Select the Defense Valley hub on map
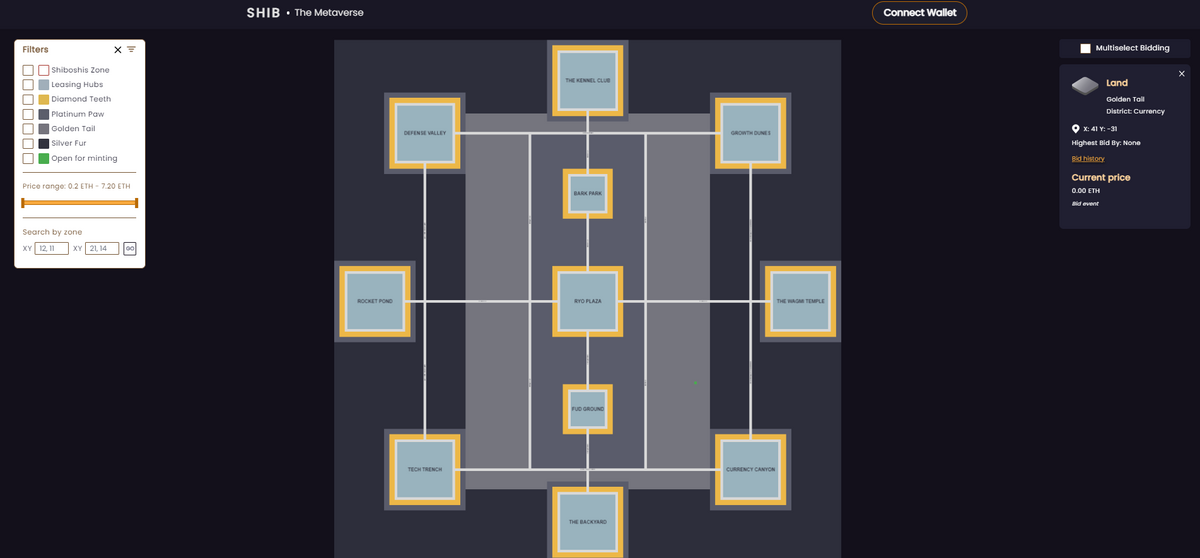1200x558 pixels. point(425,132)
